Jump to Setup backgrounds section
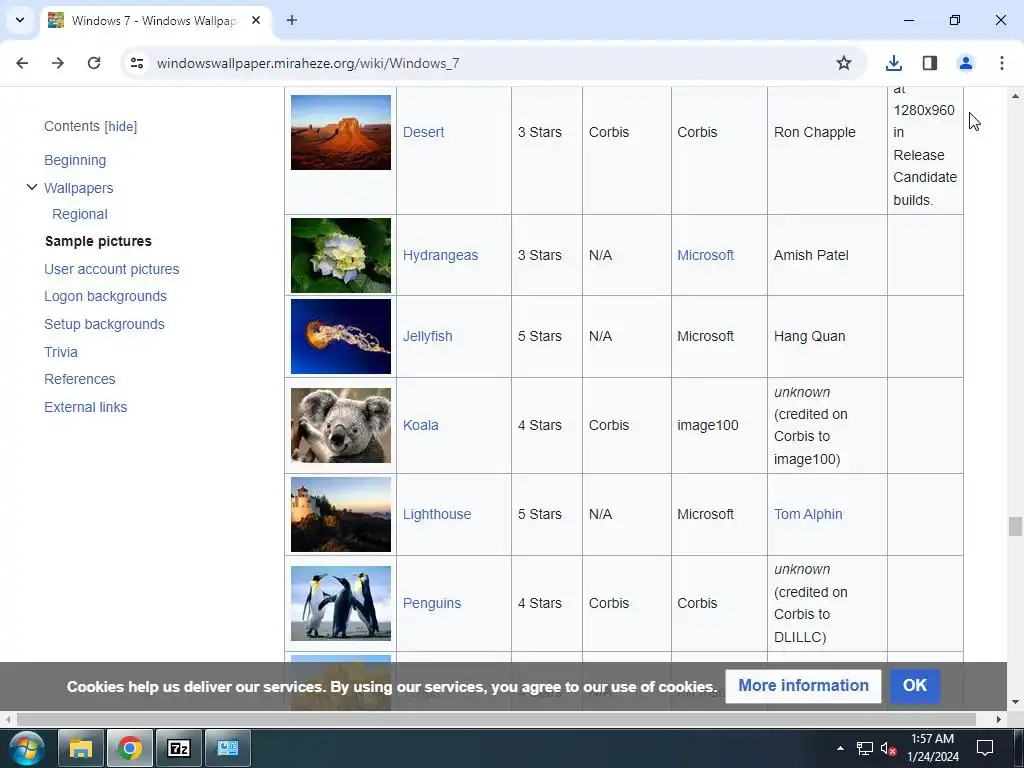Image resolution: width=1024 pixels, height=768 pixels. (x=104, y=325)
